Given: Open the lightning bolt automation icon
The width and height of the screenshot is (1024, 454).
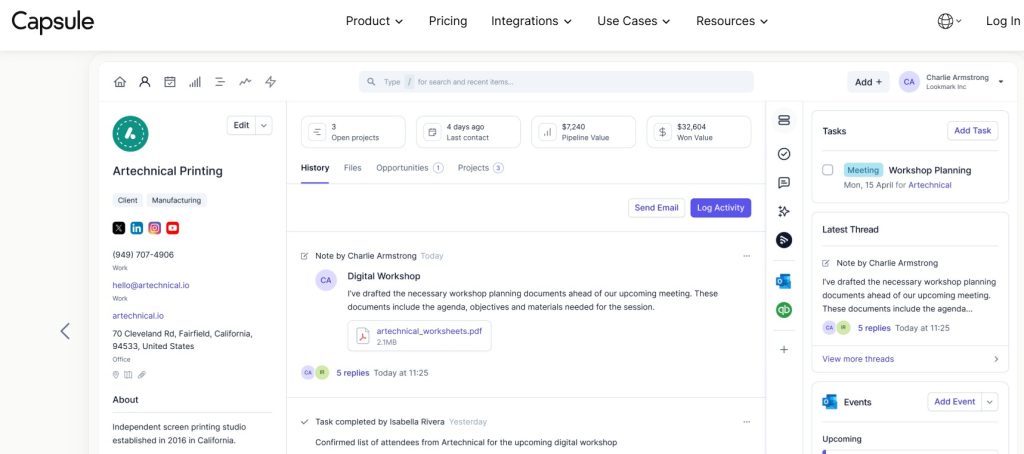Looking at the screenshot, I should (x=270, y=82).
